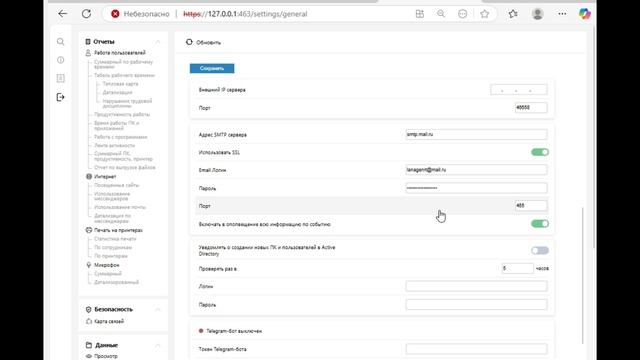Screen dimensions: 640x360
Task: Click the Адрес SMTP сервера field
Action: tap(476, 134)
